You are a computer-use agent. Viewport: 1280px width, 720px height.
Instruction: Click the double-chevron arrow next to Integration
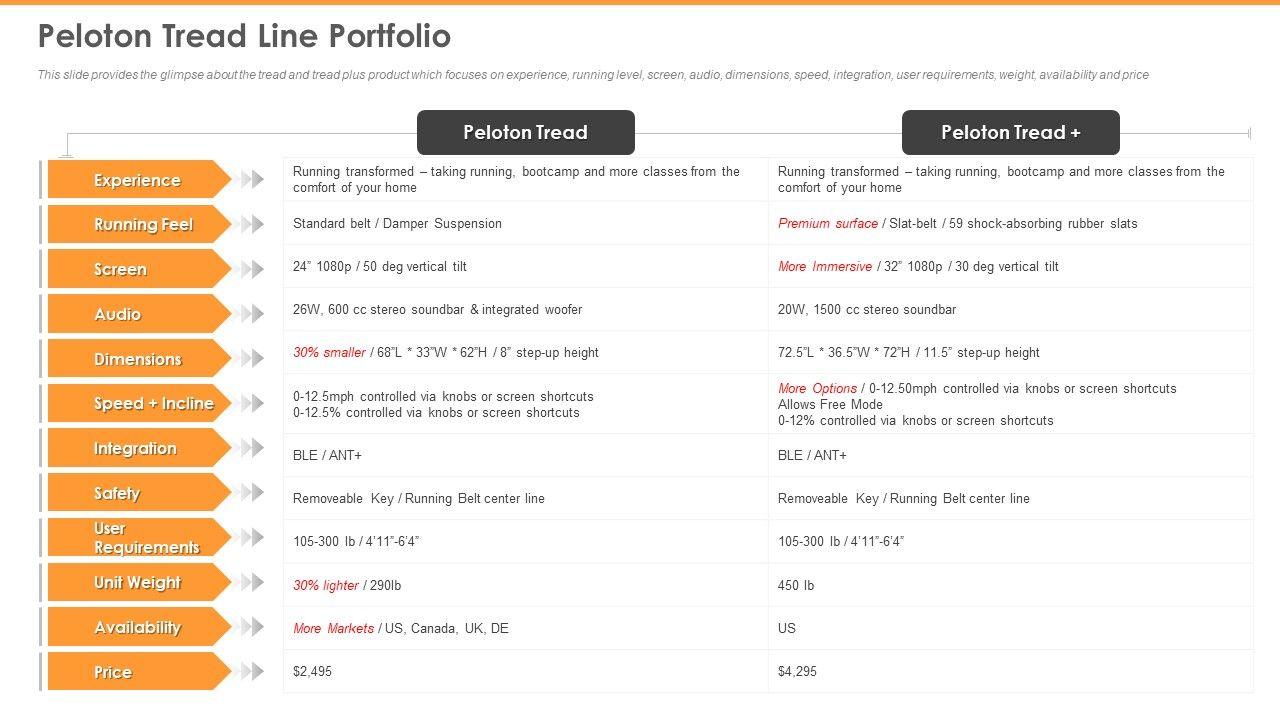252,448
